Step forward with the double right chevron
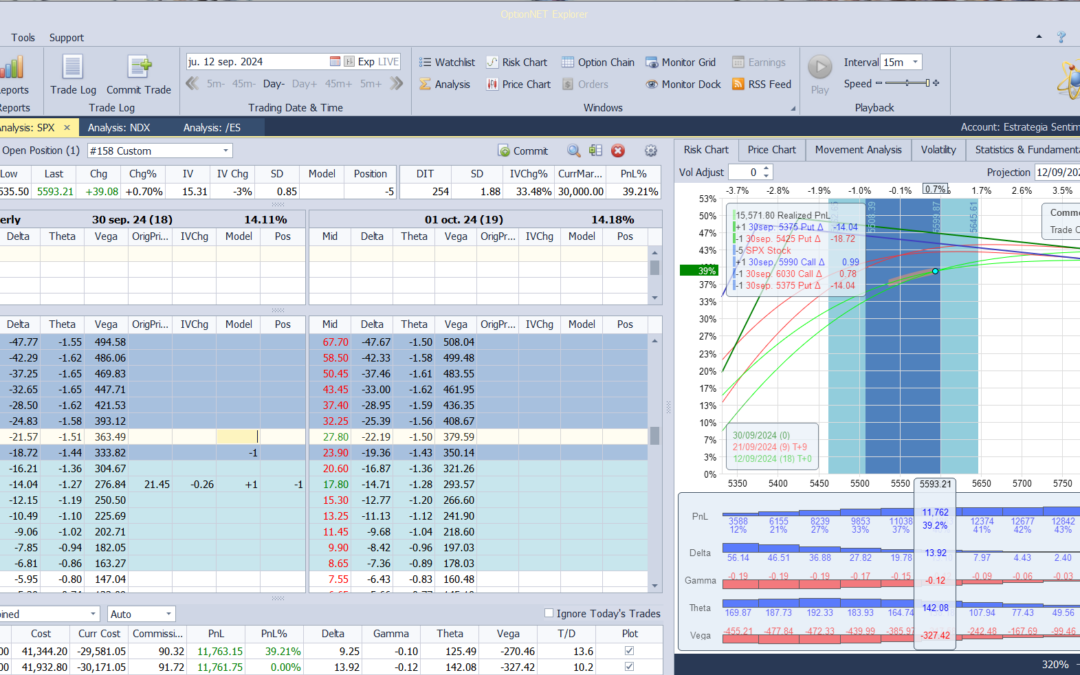The image size is (1080, 675). click(396, 83)
